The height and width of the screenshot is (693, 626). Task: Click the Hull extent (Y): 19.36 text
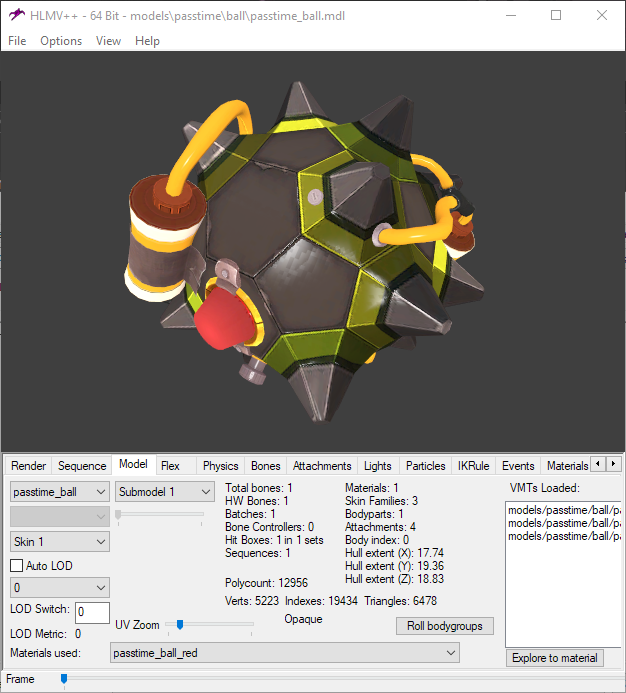point(394,566)
